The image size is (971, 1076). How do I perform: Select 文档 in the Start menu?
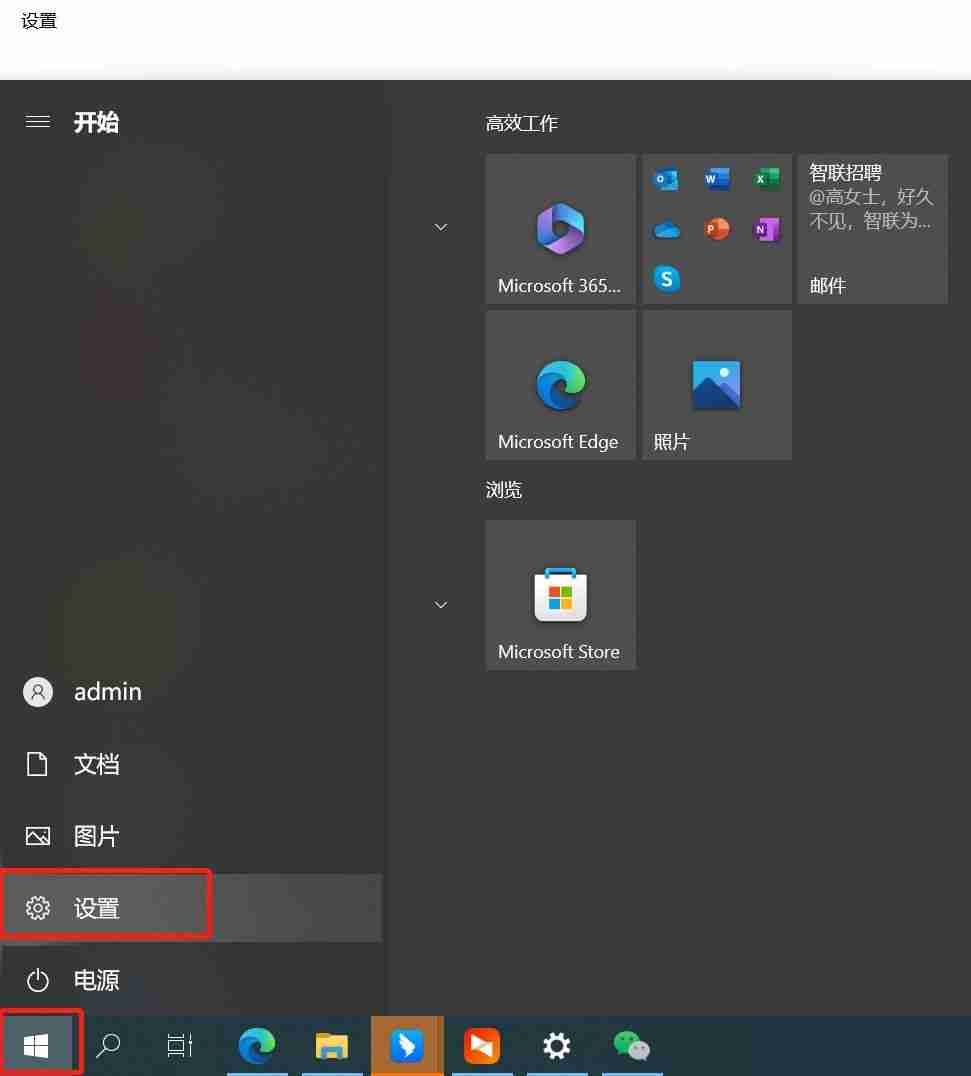pyautogui.click(x=97, y=765)
